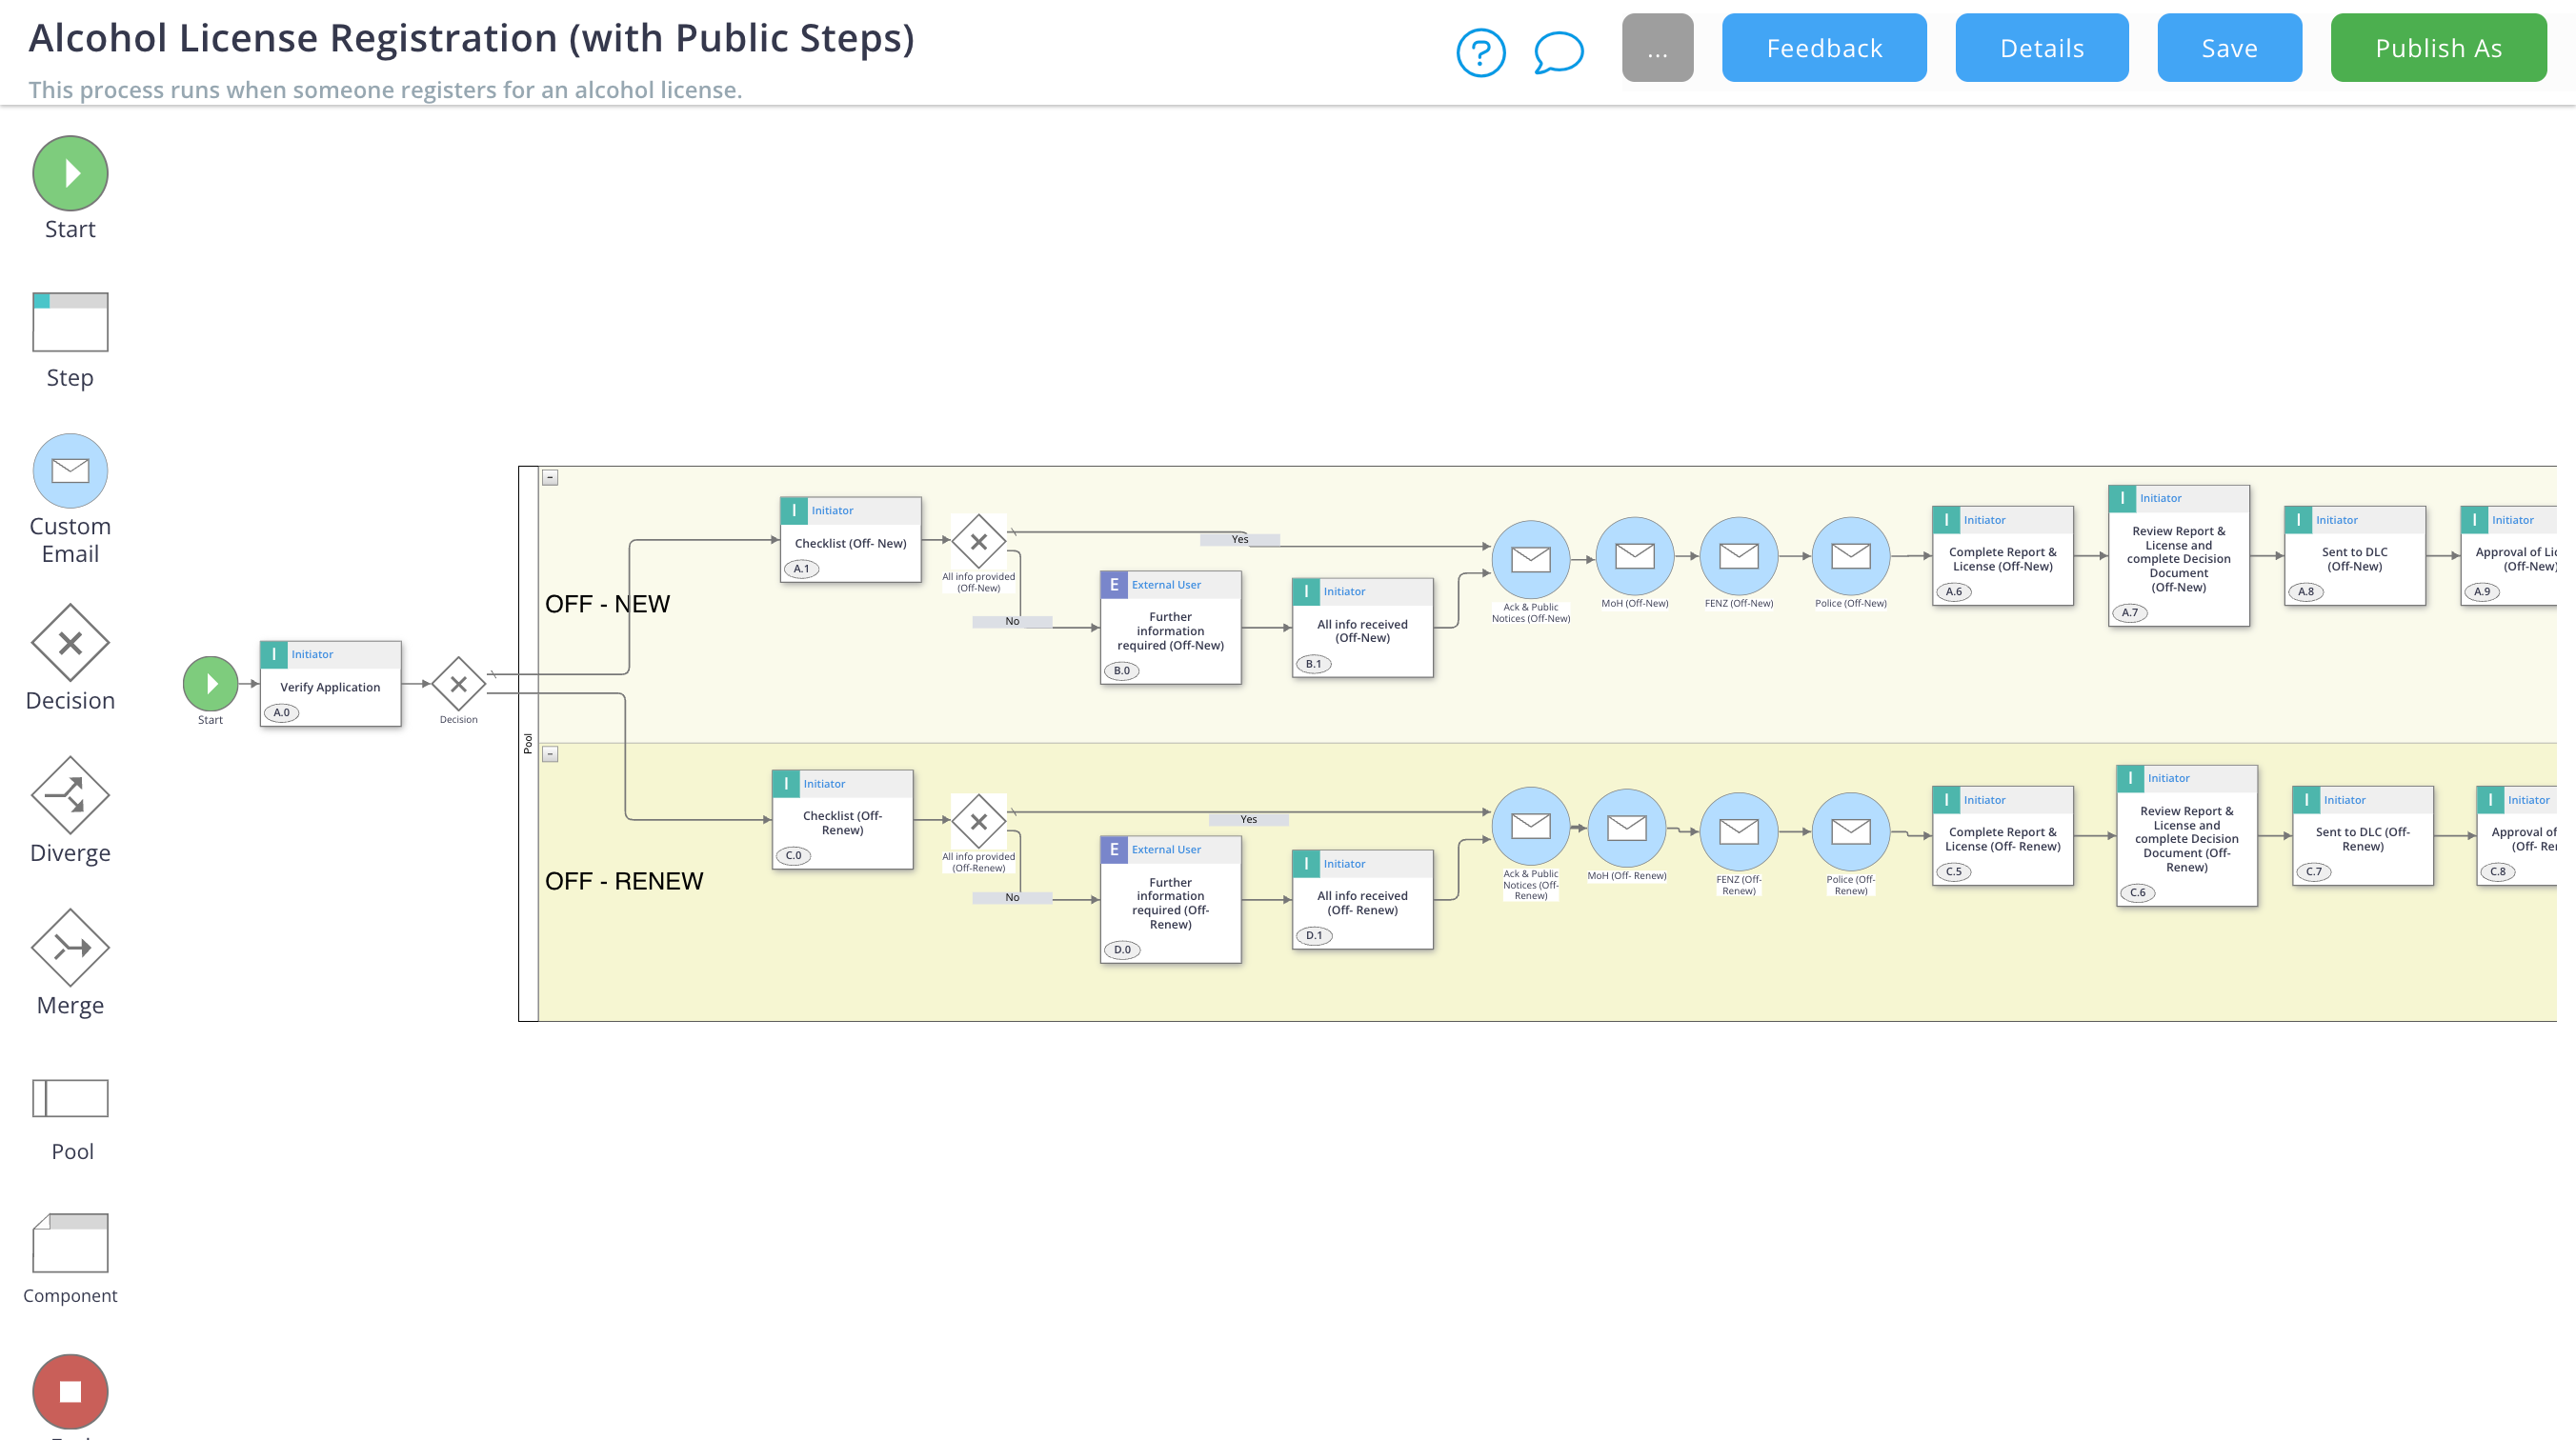
Task: Click the Feedback button
Action: pos(1823,48)
